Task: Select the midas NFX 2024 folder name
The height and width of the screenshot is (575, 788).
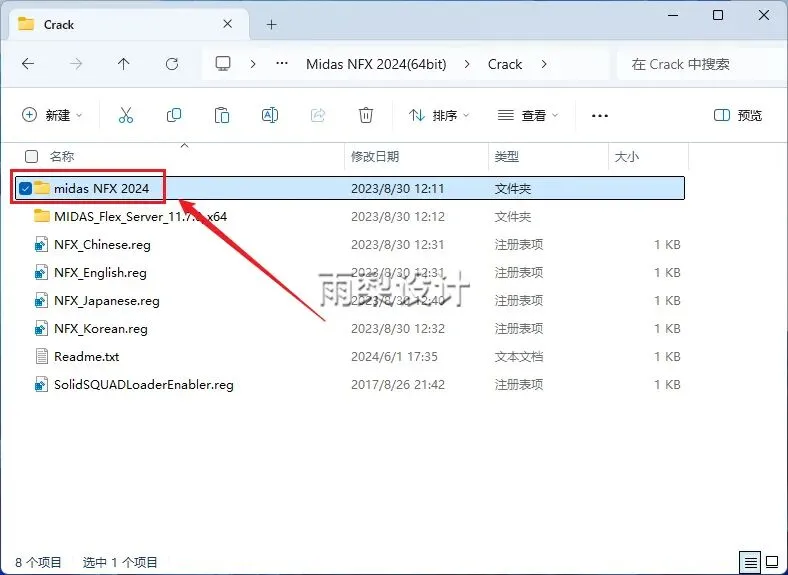Action: point(102,188)
